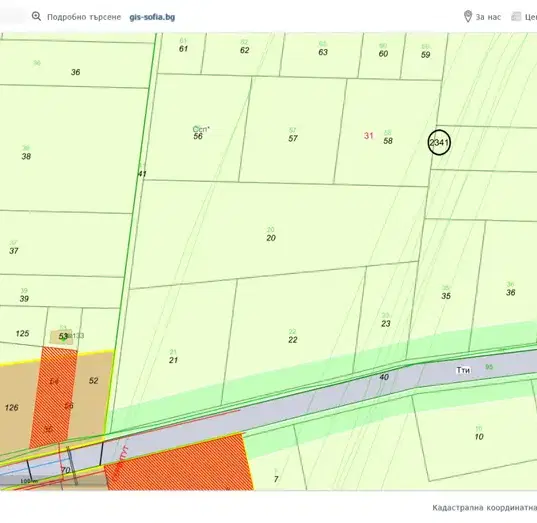This screenshot has width=537, height=523.
Task: Open Подробно търсене advanced search
Action: 84,17
